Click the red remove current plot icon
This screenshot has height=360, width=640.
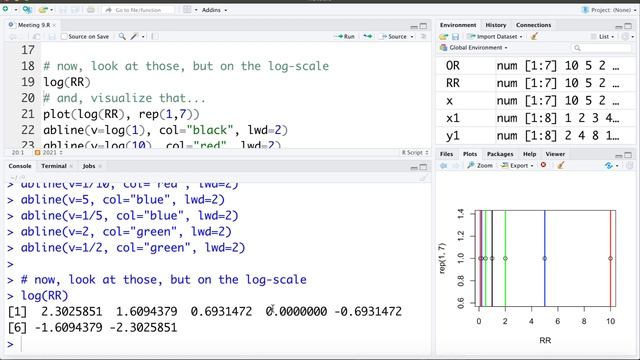pos(543,165)
